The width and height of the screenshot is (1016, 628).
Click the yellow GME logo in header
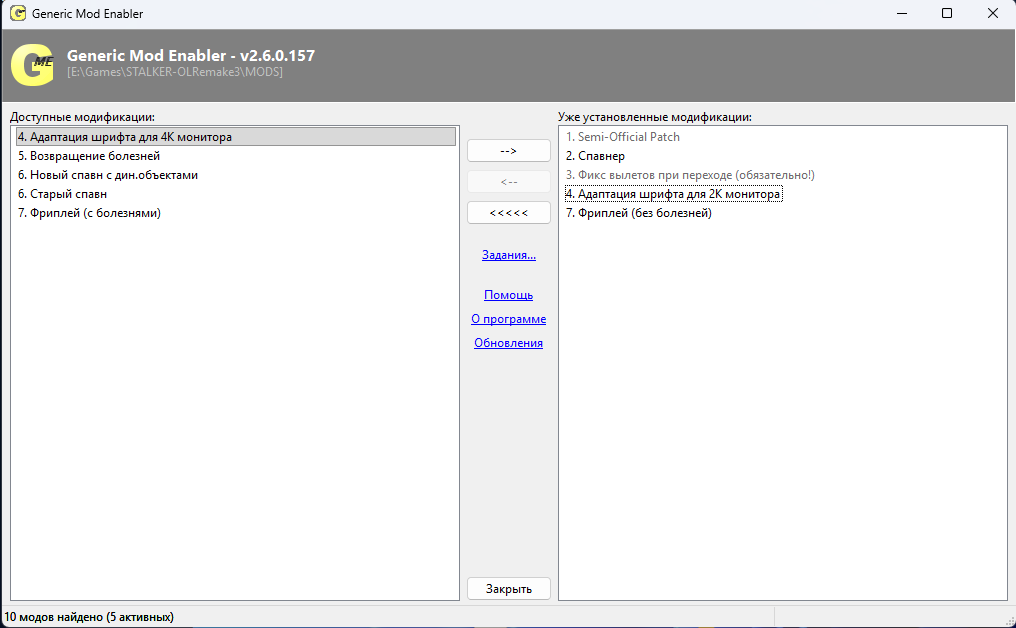coord(32,65)
